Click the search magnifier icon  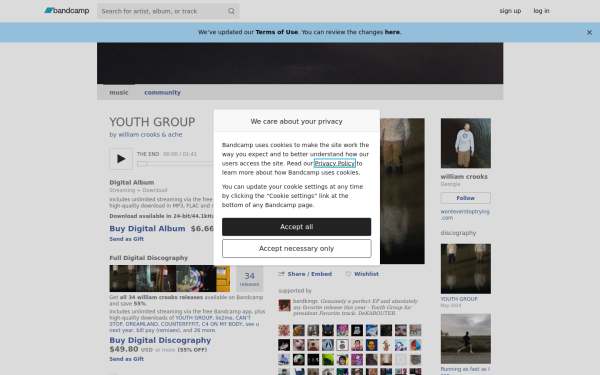click(231, 11)
